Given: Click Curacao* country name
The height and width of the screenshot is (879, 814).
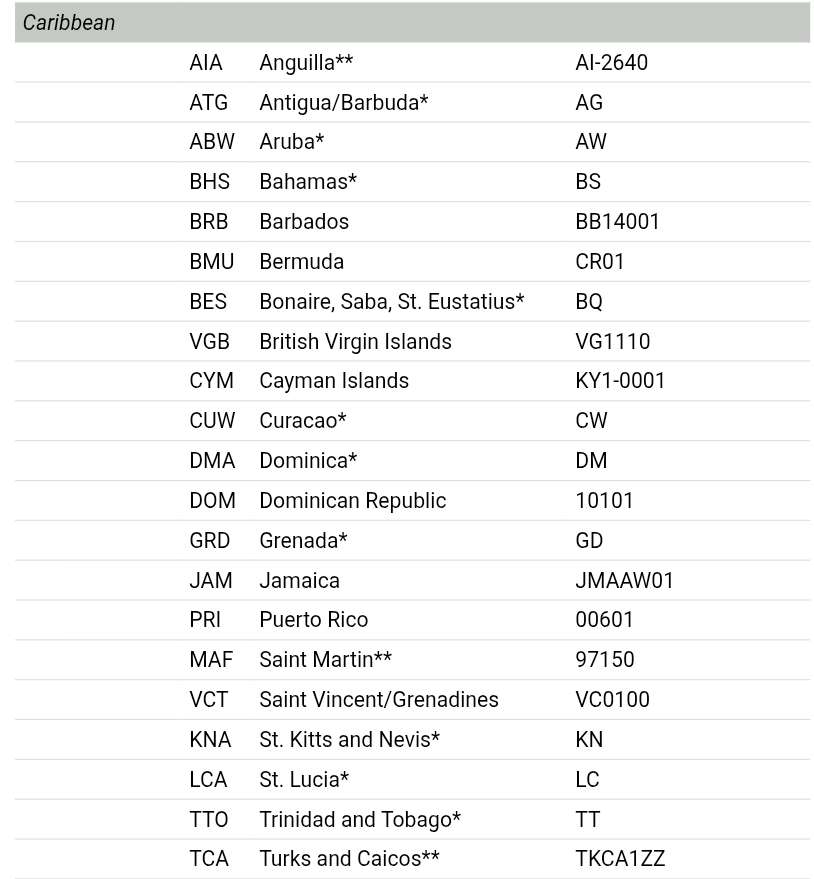Looking at the screenshot, I should pos(302,421).
